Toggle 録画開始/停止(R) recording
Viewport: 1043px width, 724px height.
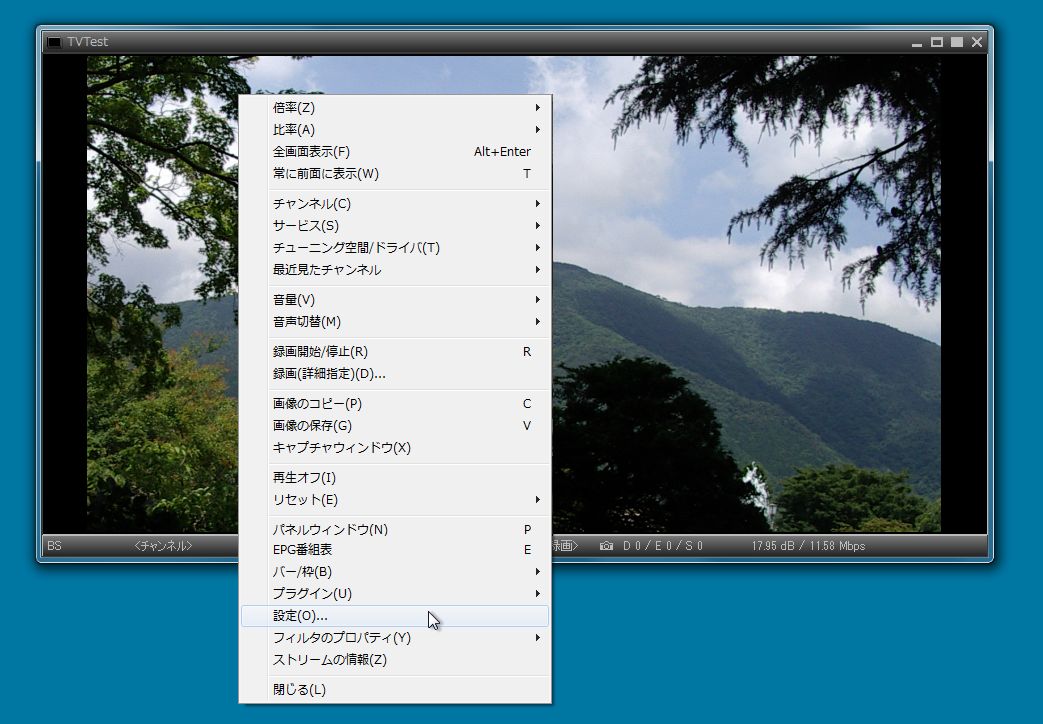[395, 351]
